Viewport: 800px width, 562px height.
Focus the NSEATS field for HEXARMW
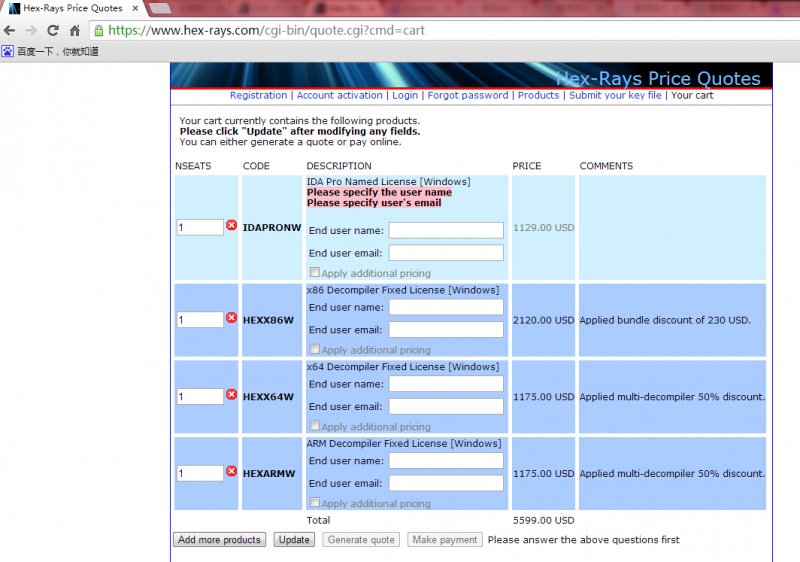pyautogui.click(x=200, y=473)
